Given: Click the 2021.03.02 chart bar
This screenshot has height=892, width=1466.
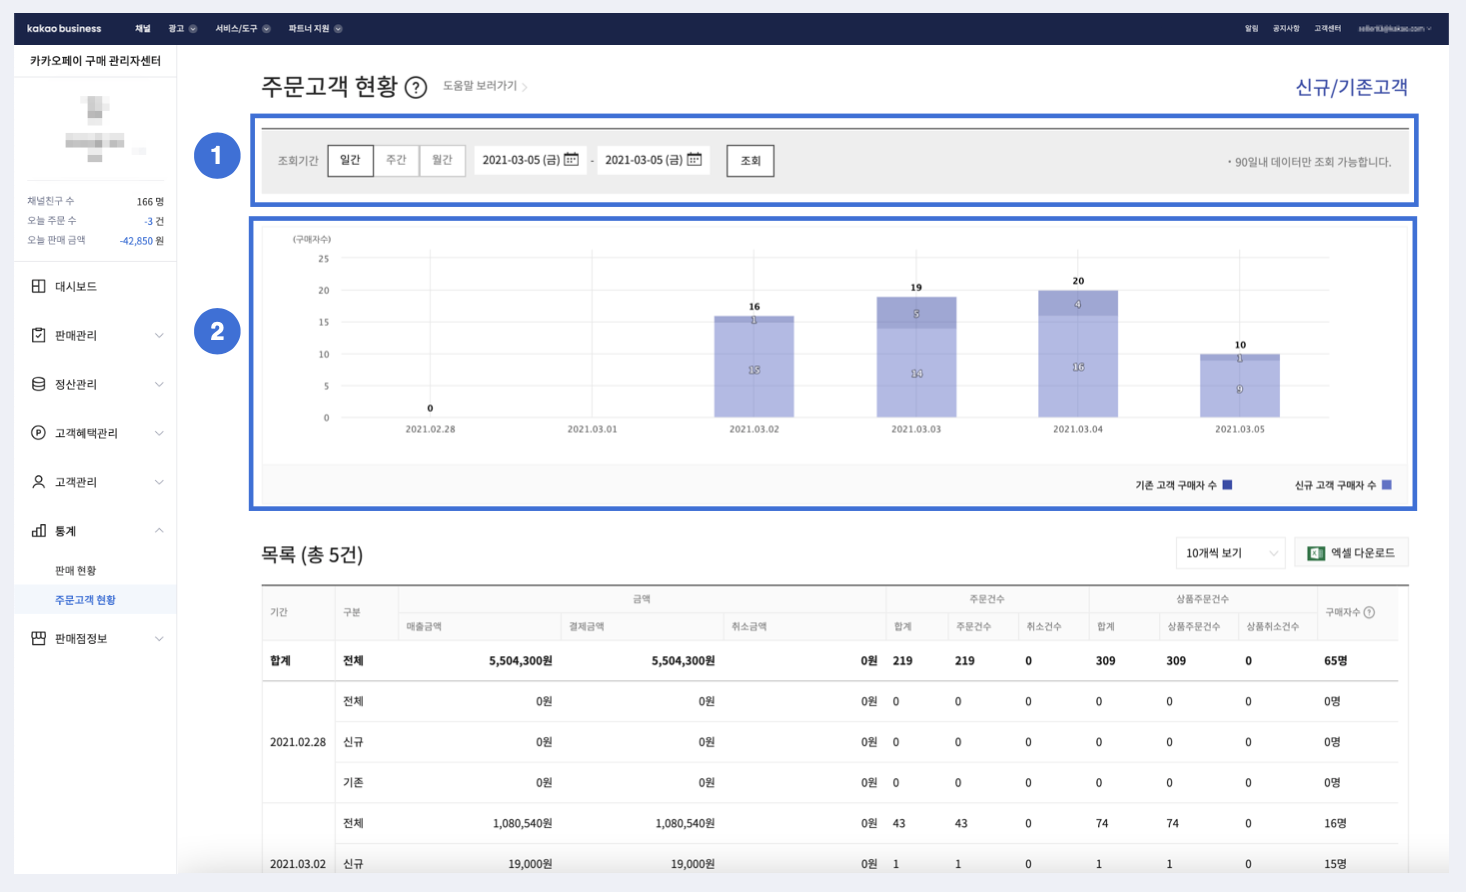Looking at the screenshot, I should click(754, 367).
